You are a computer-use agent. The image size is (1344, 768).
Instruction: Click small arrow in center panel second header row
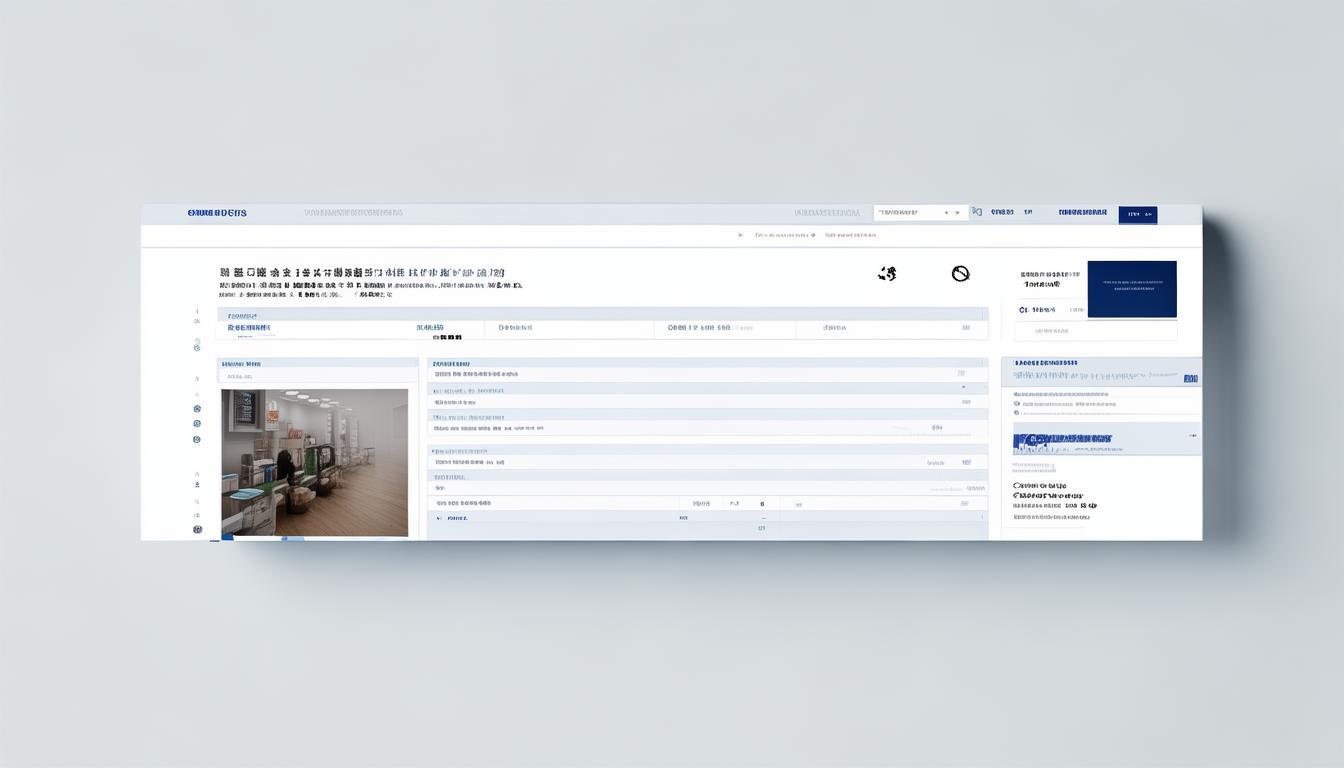(x=963, y=386)
